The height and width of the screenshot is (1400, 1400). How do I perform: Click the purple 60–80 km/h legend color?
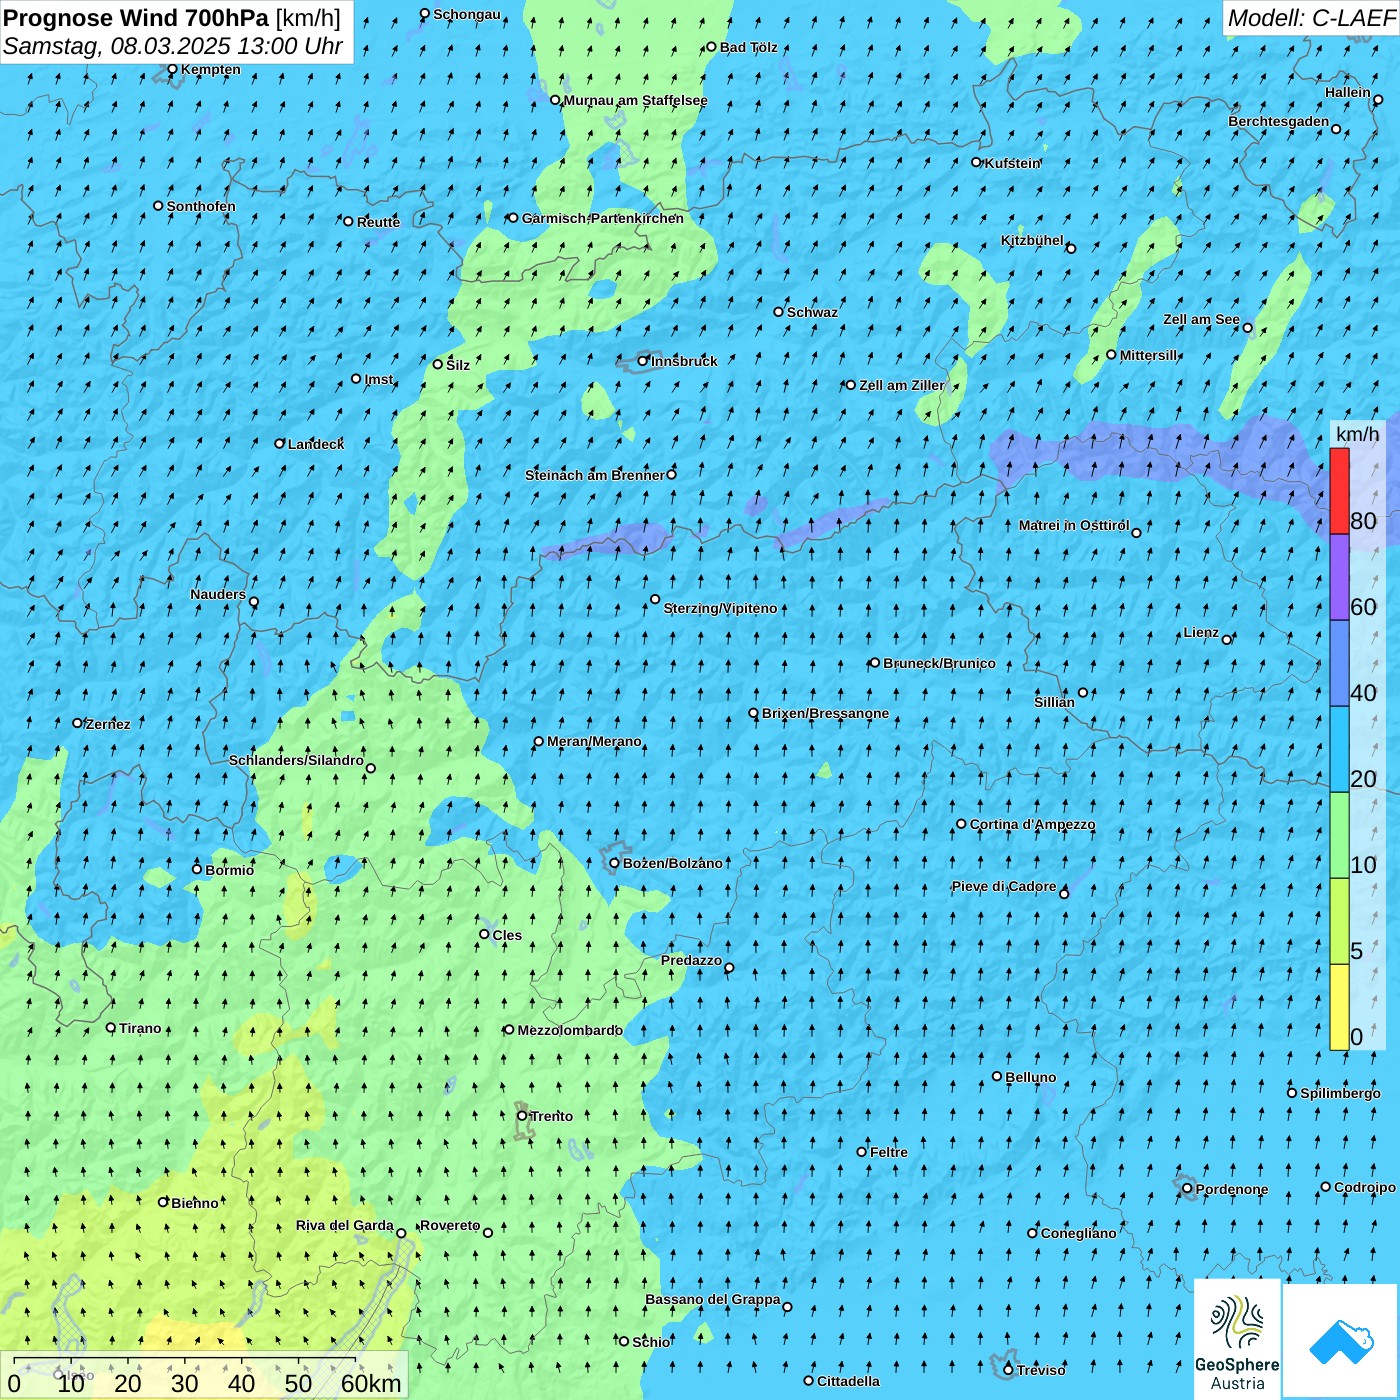[x=1339, y=577]
